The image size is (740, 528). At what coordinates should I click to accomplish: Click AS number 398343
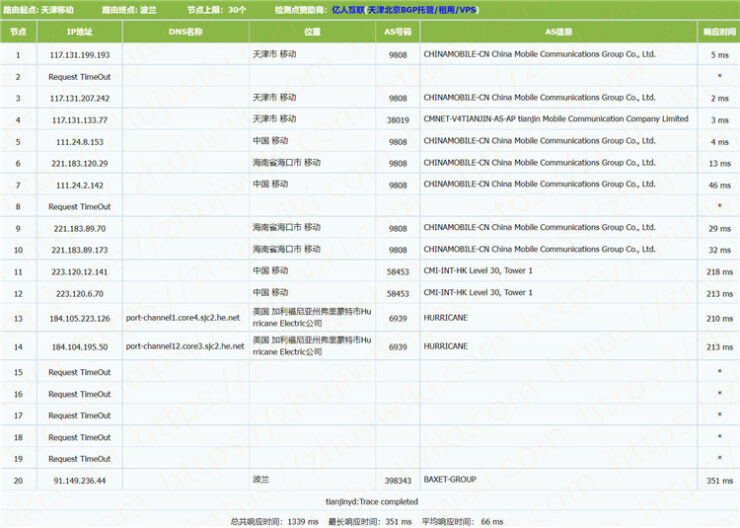398,481
